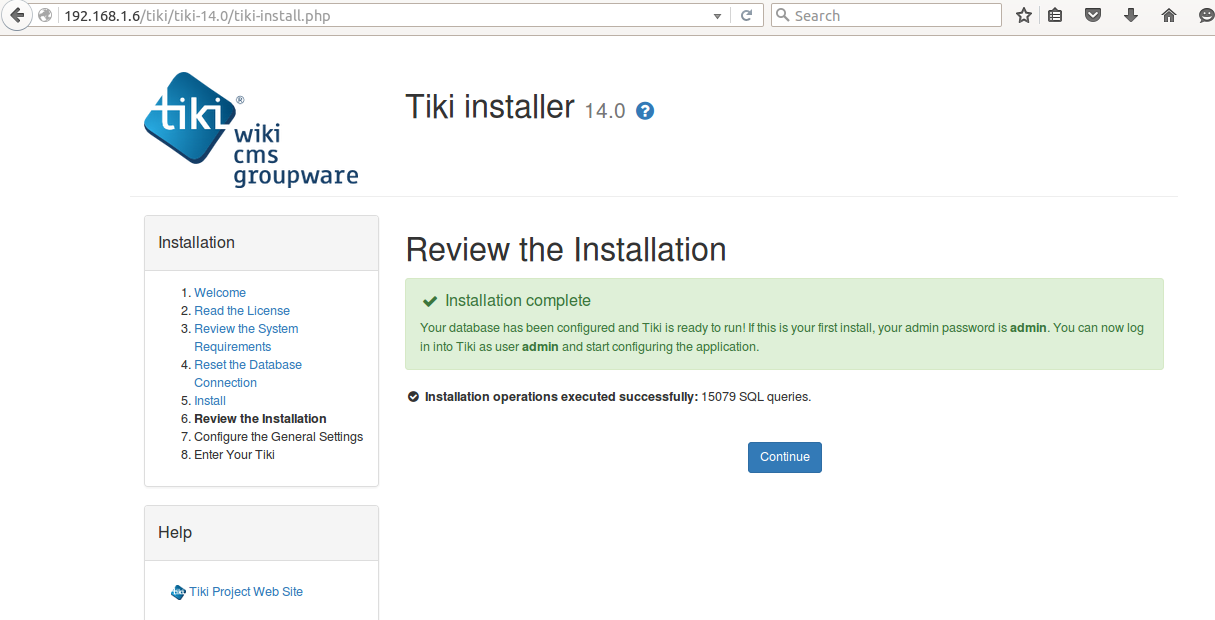1215x620 pixels.
Task: Click the Help panel heading
Action: coord(175,533)
